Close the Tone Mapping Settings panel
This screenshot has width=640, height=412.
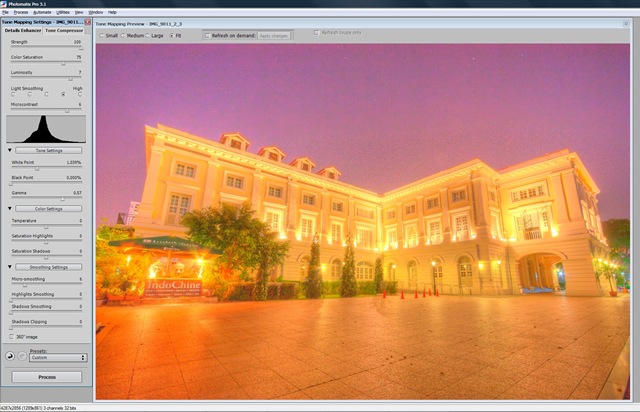click(x=87, y=22)
